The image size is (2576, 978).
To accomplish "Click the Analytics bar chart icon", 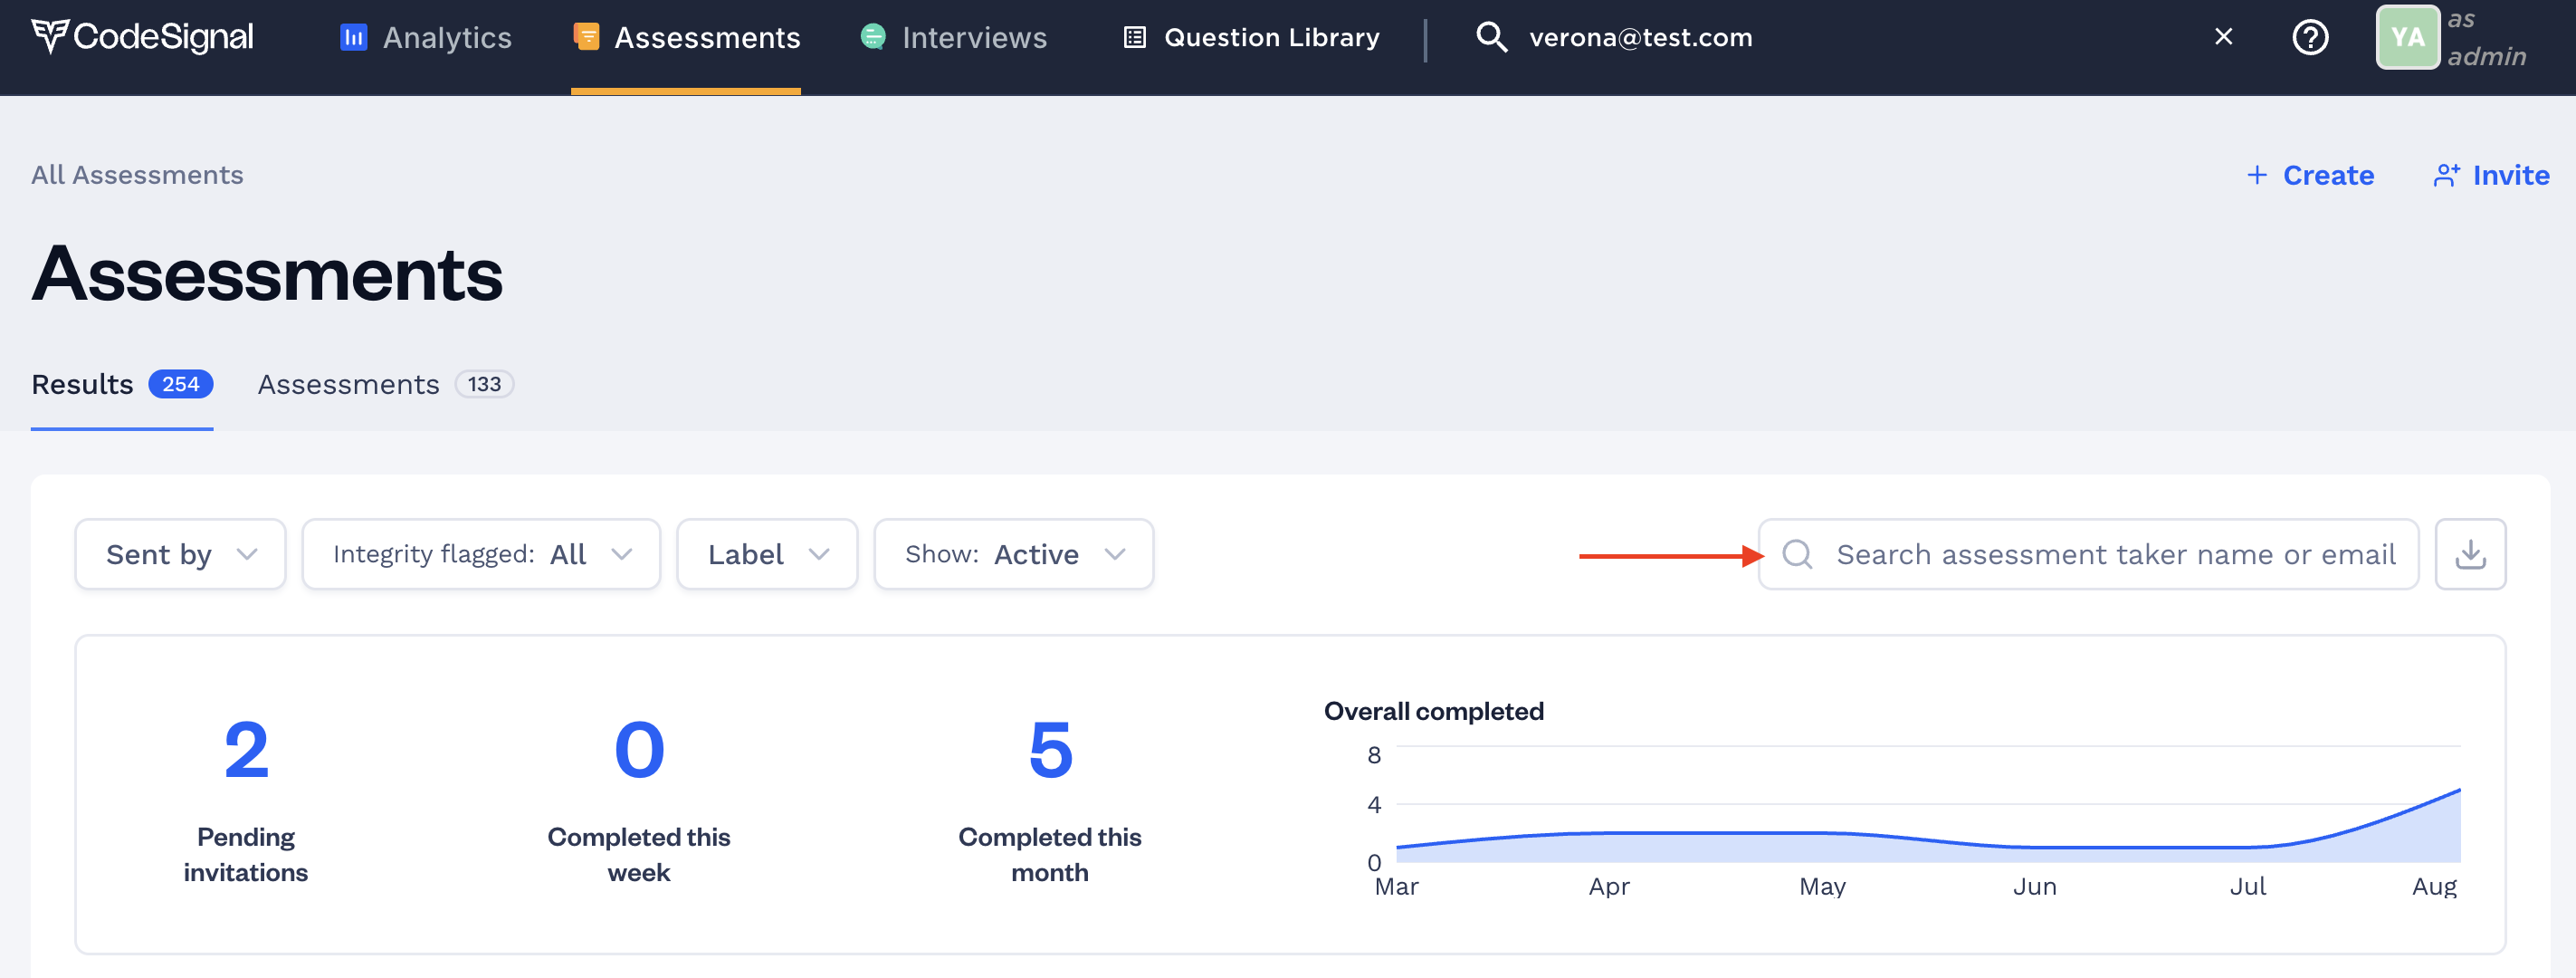I will pos(353,37).
